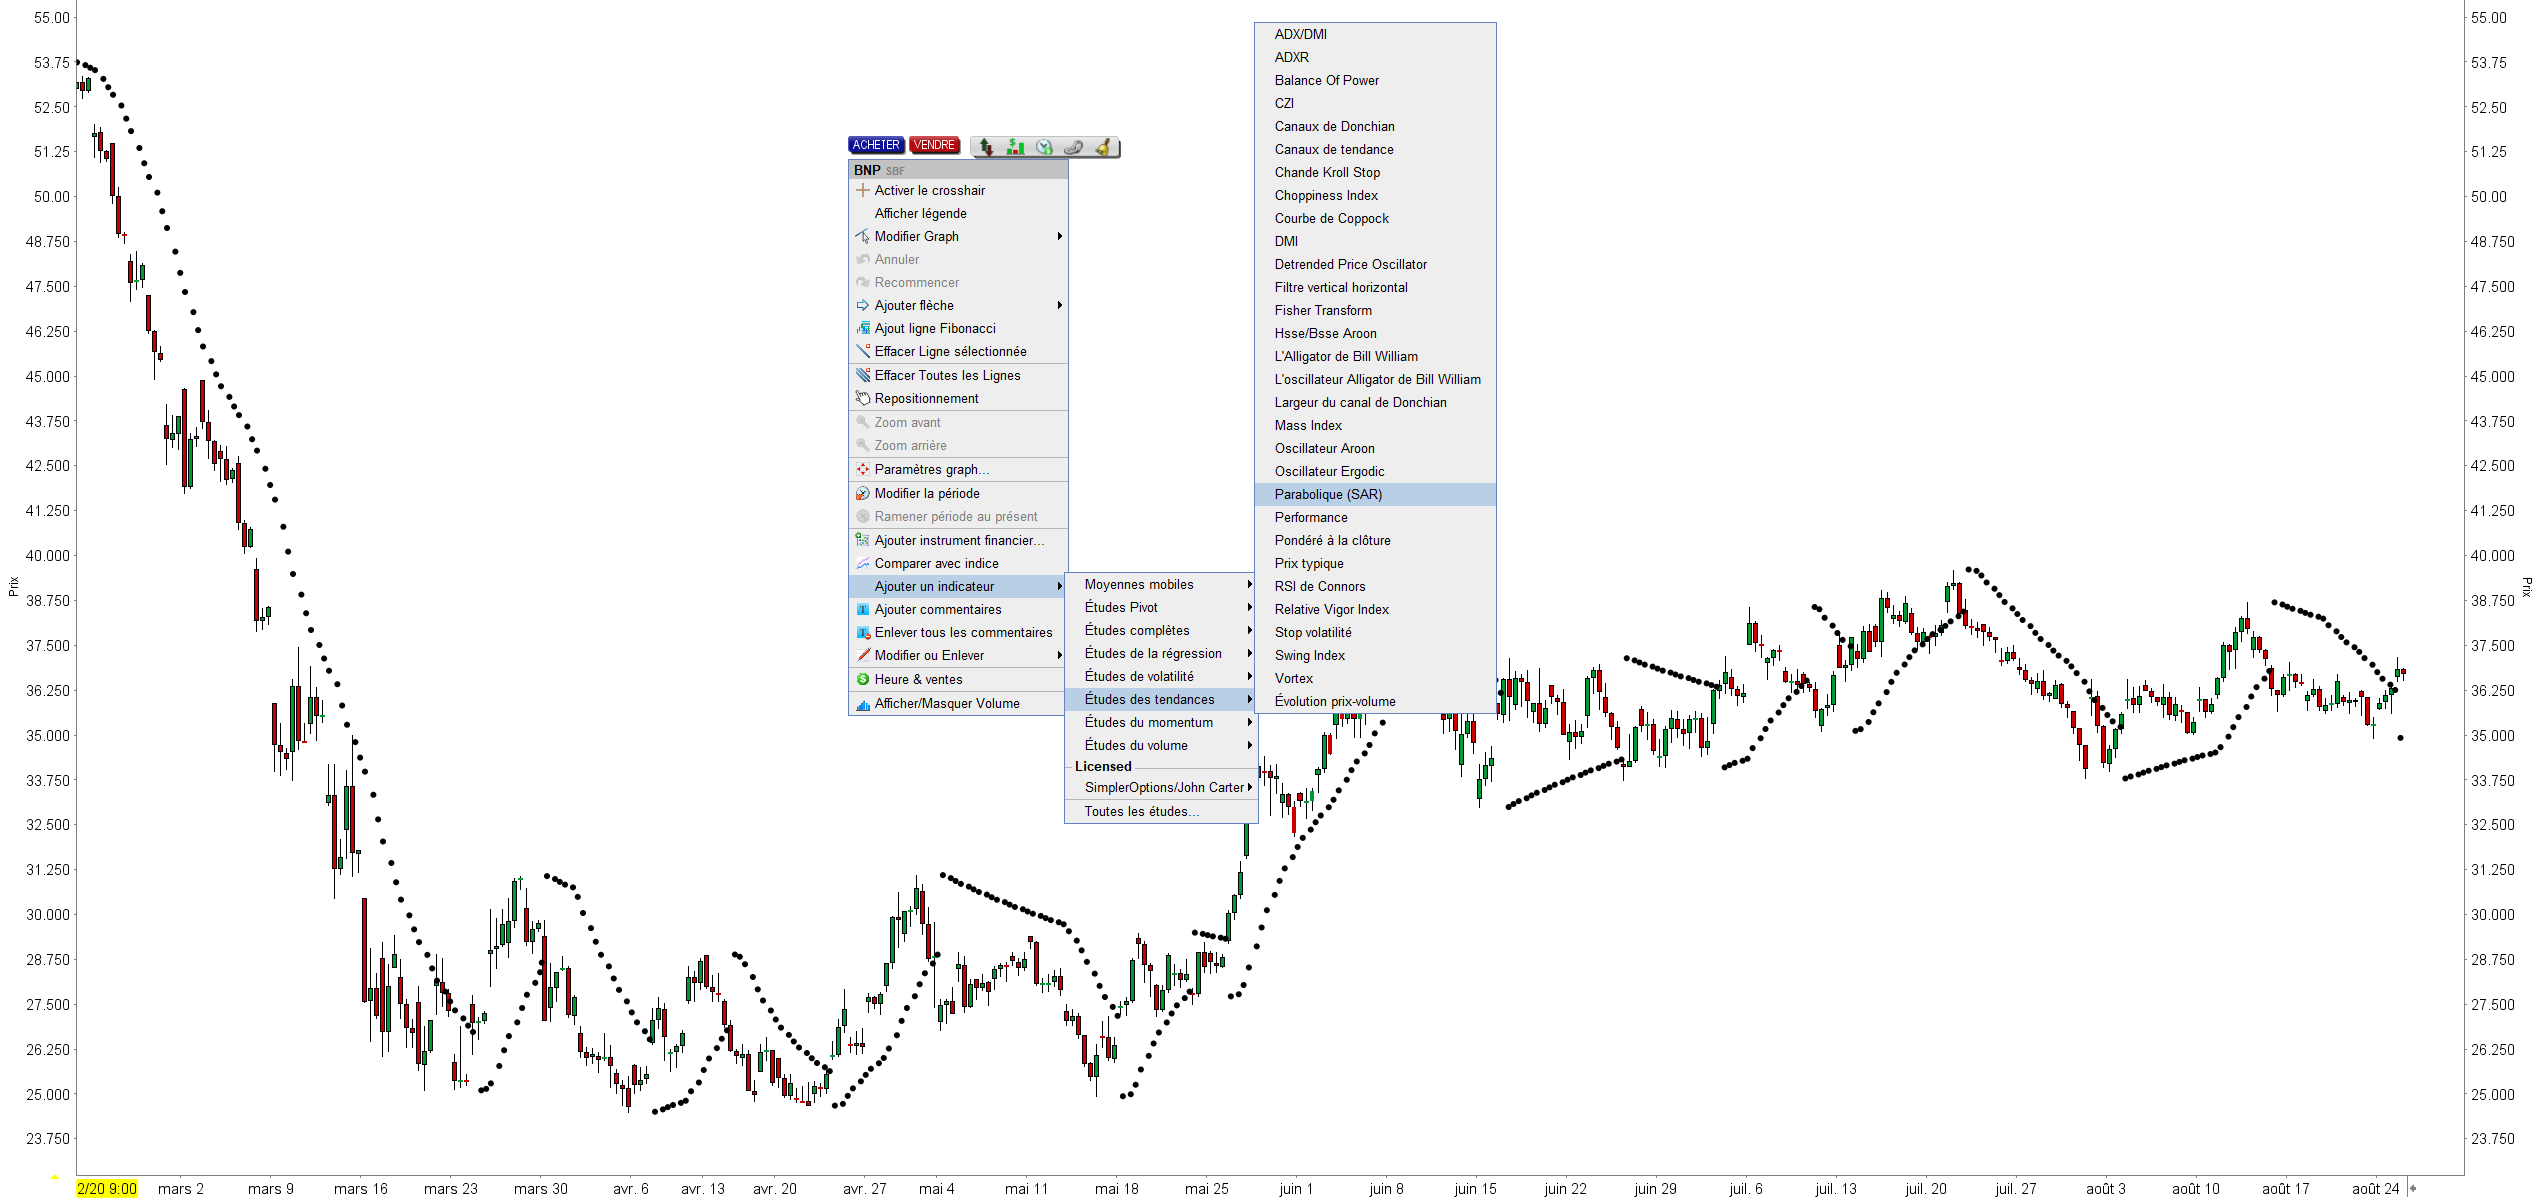The width and height of the screenshot is (2532, 1199).
Task: Expand Études du momentum submenu
Action: tap(1160, 722)
